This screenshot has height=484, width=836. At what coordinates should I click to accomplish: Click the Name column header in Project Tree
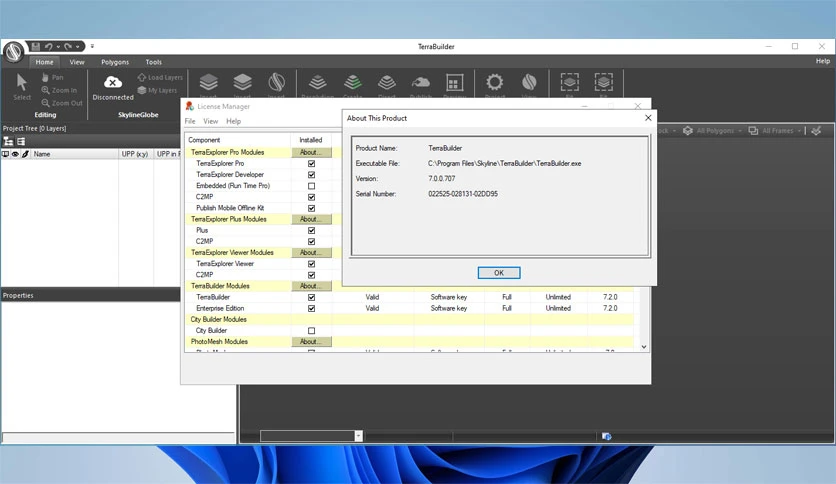(x=74, y=154)
